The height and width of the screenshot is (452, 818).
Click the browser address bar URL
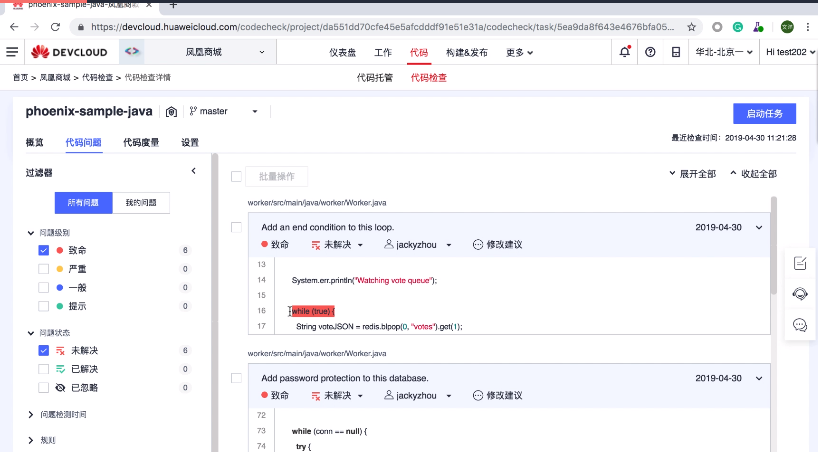382,27
